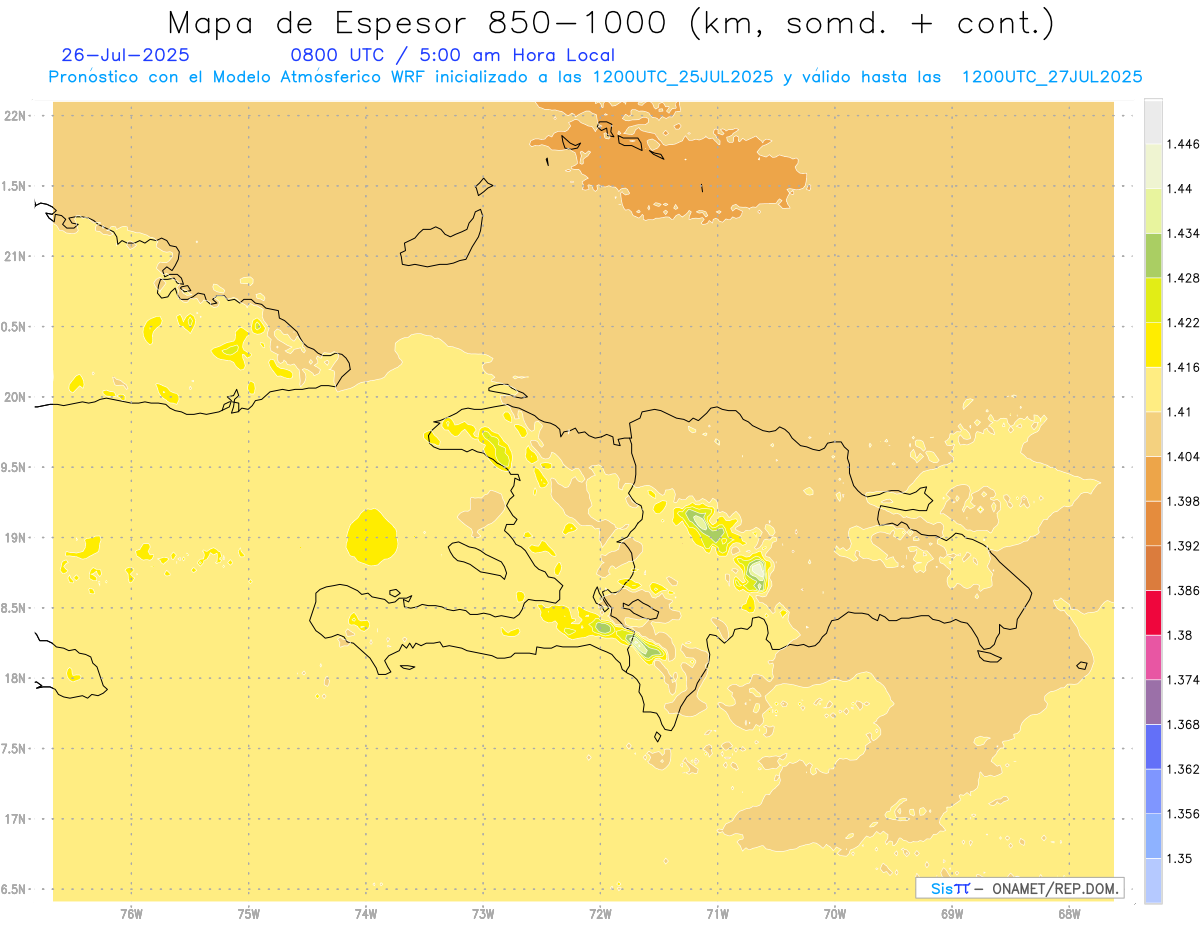
Task: Click the legend swatch between 1.35 and 1.356
Action: pyautogui.click(x=1153, y=835)
